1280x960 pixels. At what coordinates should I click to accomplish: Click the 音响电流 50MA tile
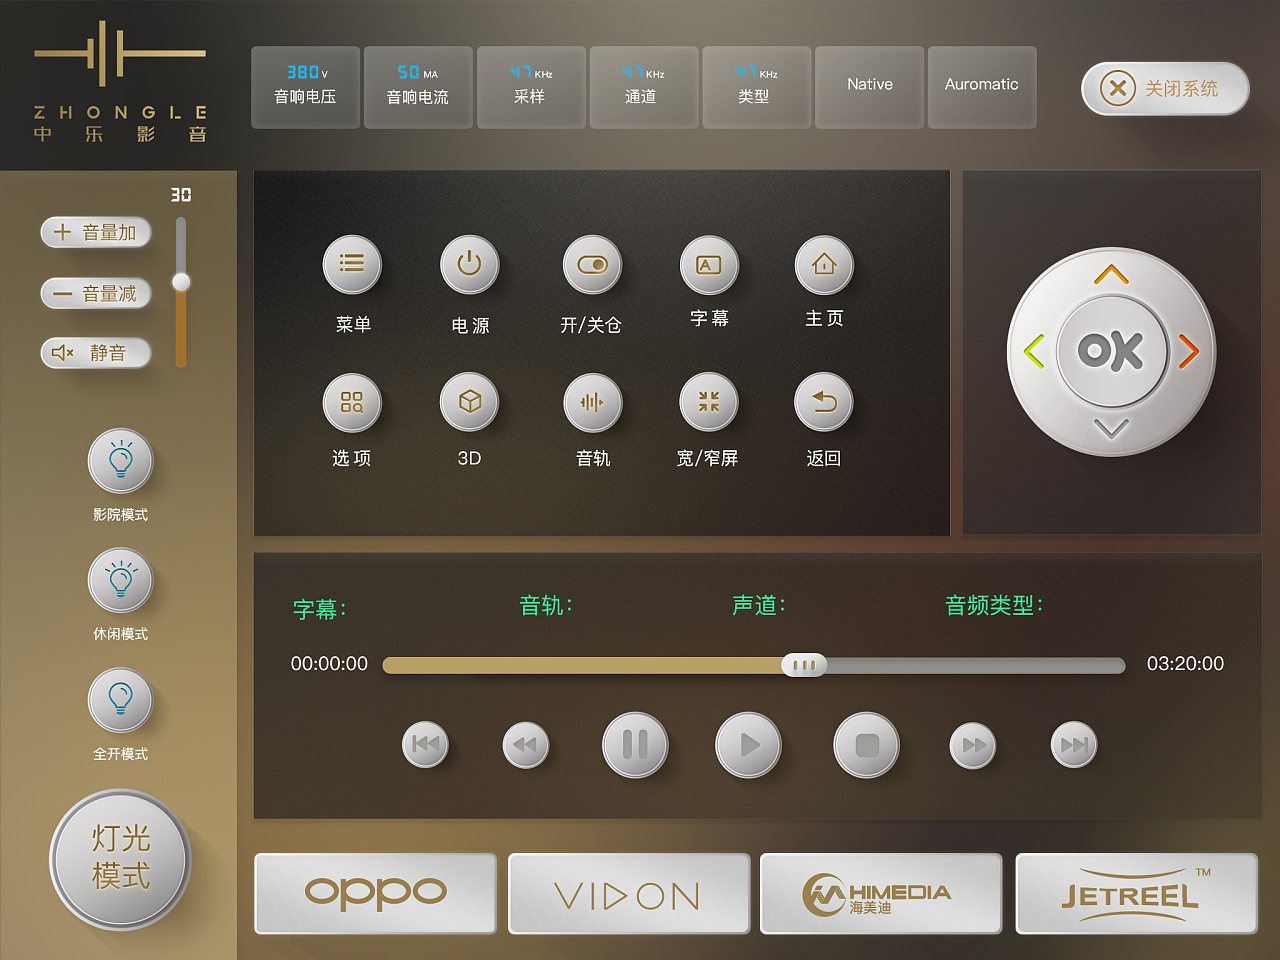coord(418,87)
